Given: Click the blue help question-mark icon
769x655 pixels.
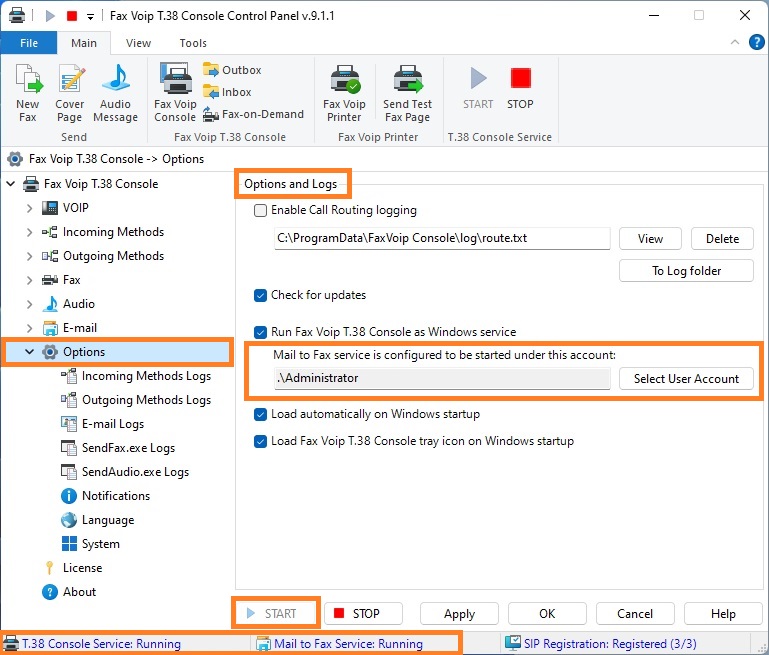Looking at the screenshot, I should click(756, 42).
